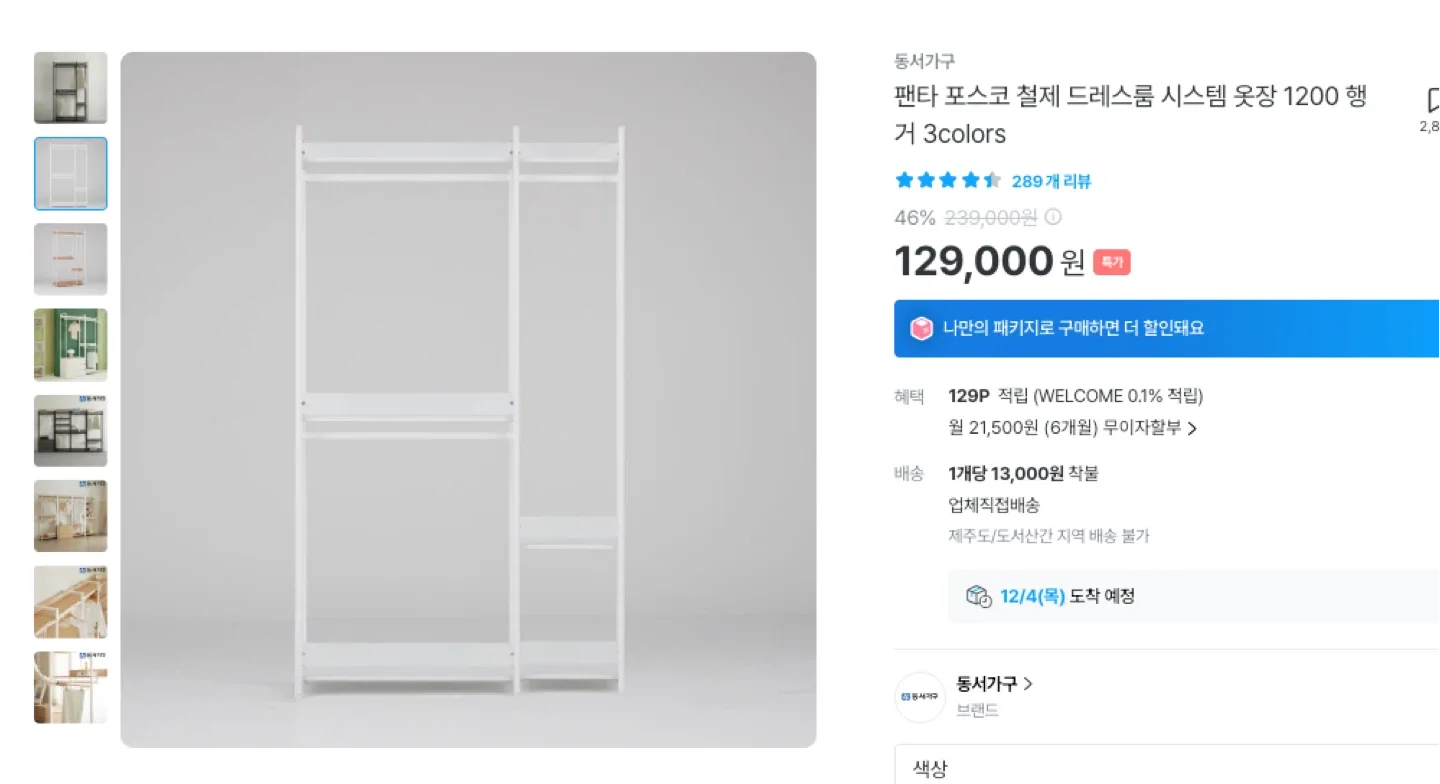
Task: Select the green wall room thumbnail
Action: pyautogui.click(x=70, y=345)
